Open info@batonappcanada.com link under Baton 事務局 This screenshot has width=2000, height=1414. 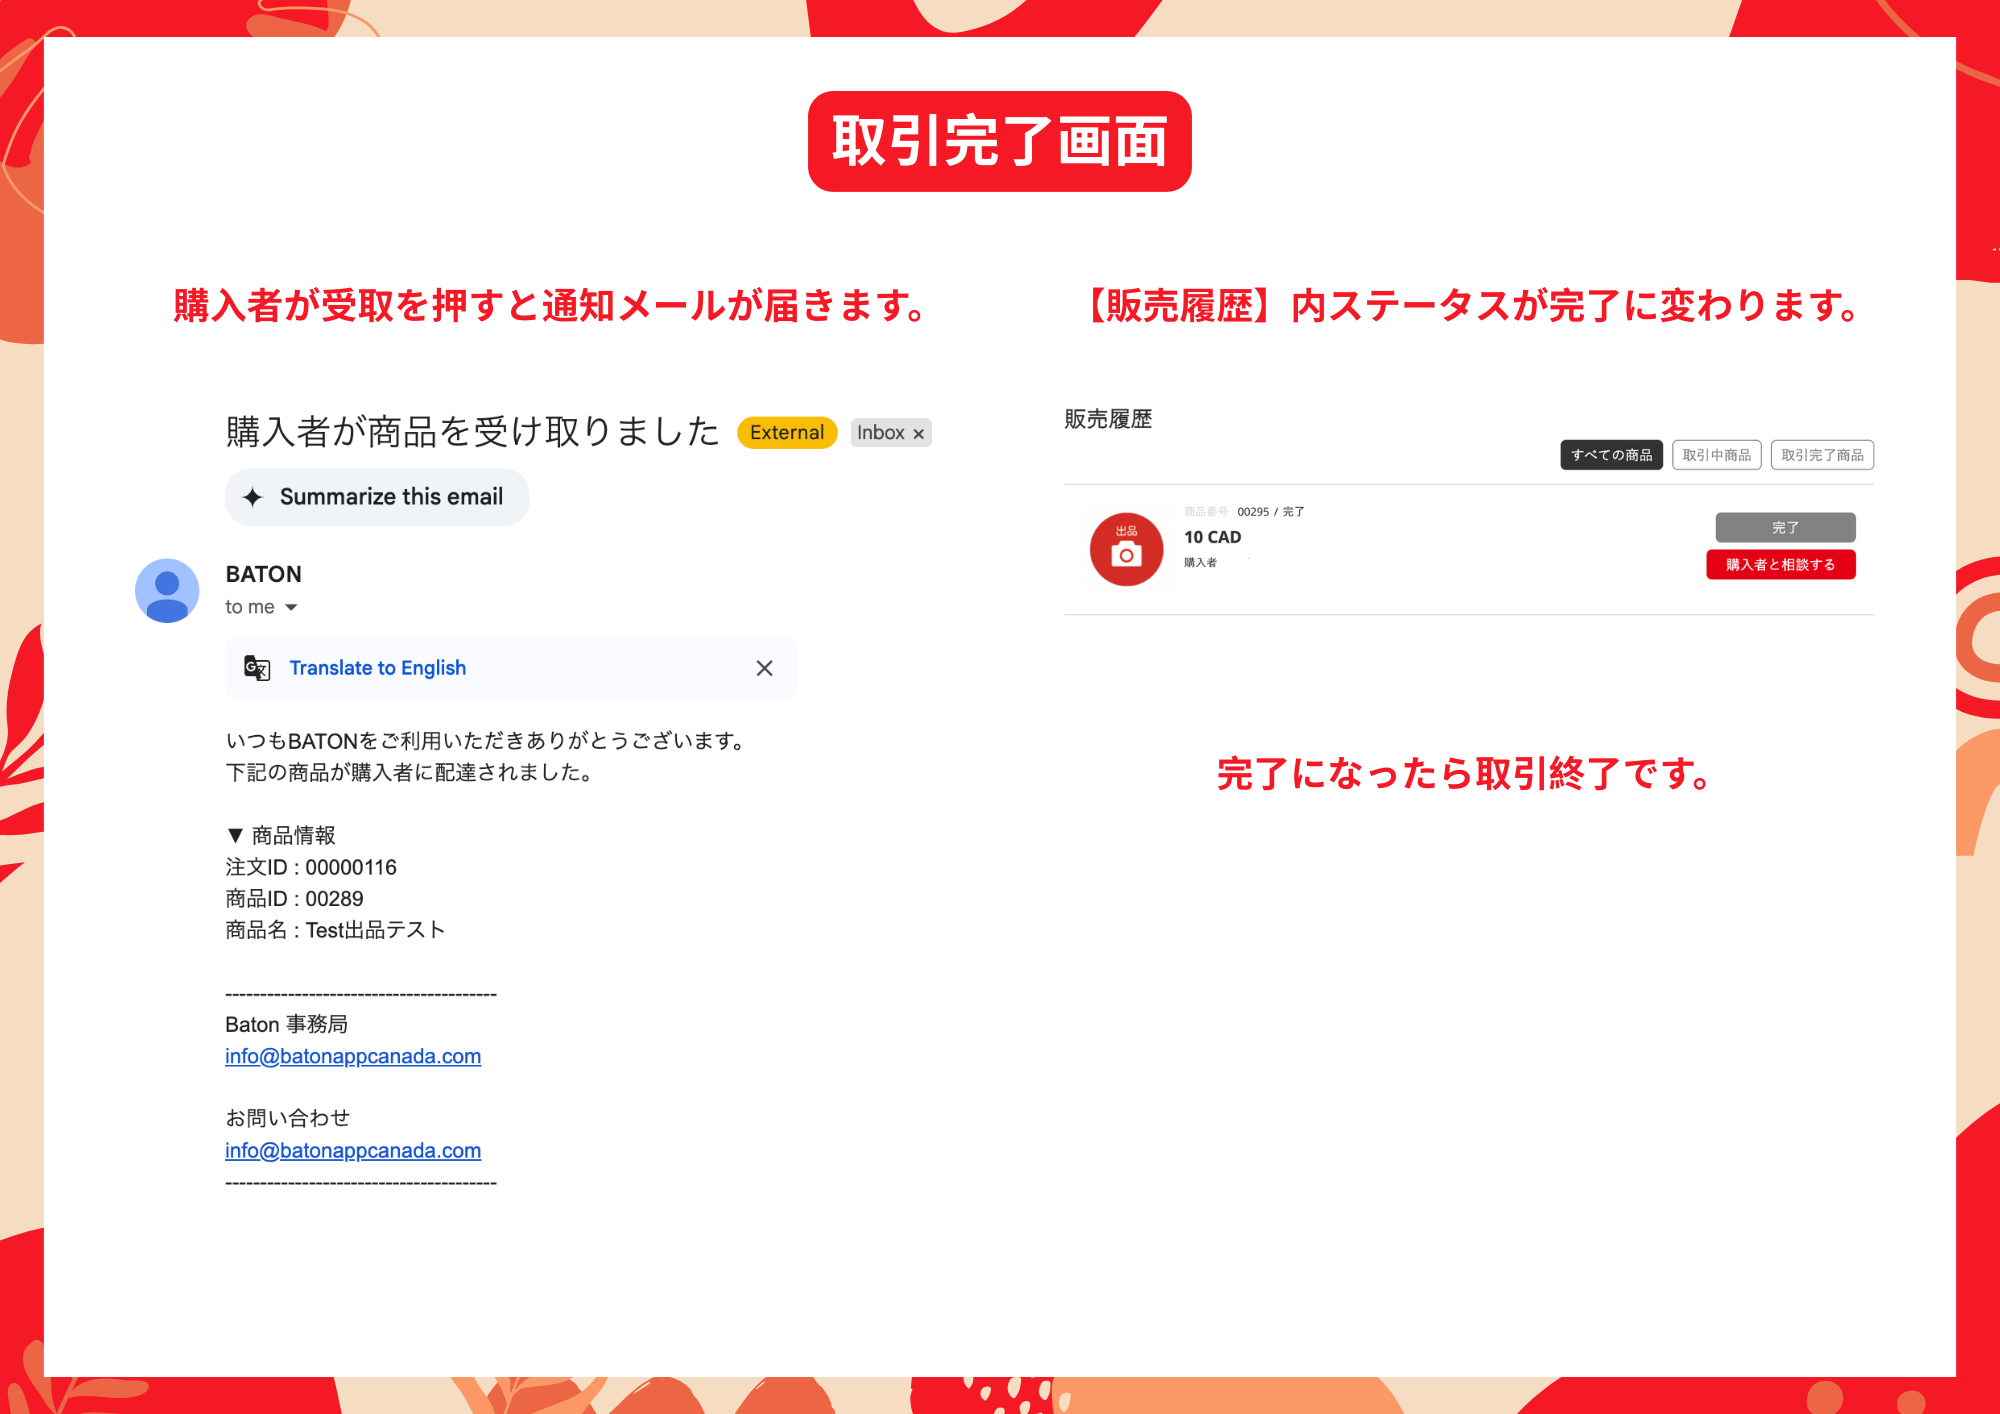(353, 1056)
